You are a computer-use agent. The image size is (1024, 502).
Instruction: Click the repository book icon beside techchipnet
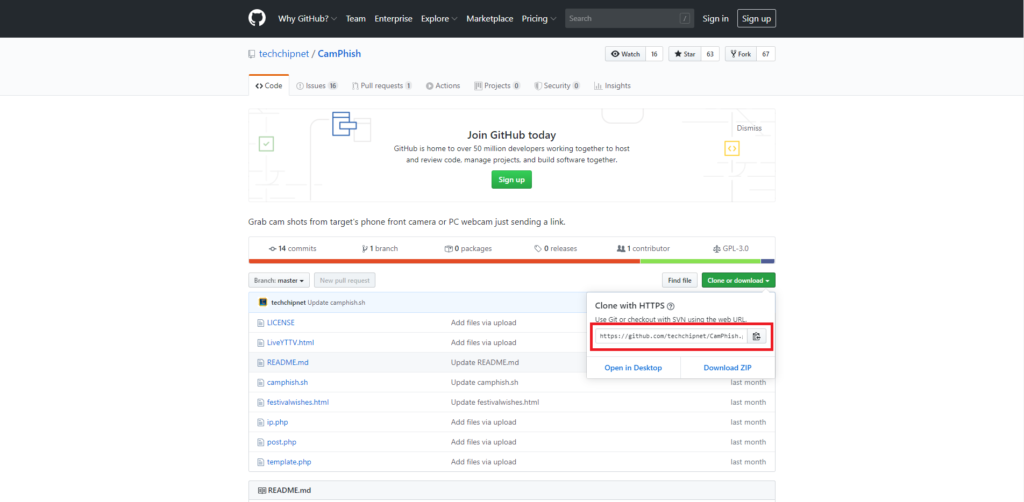pyautogui.click(x=251, y=54)
